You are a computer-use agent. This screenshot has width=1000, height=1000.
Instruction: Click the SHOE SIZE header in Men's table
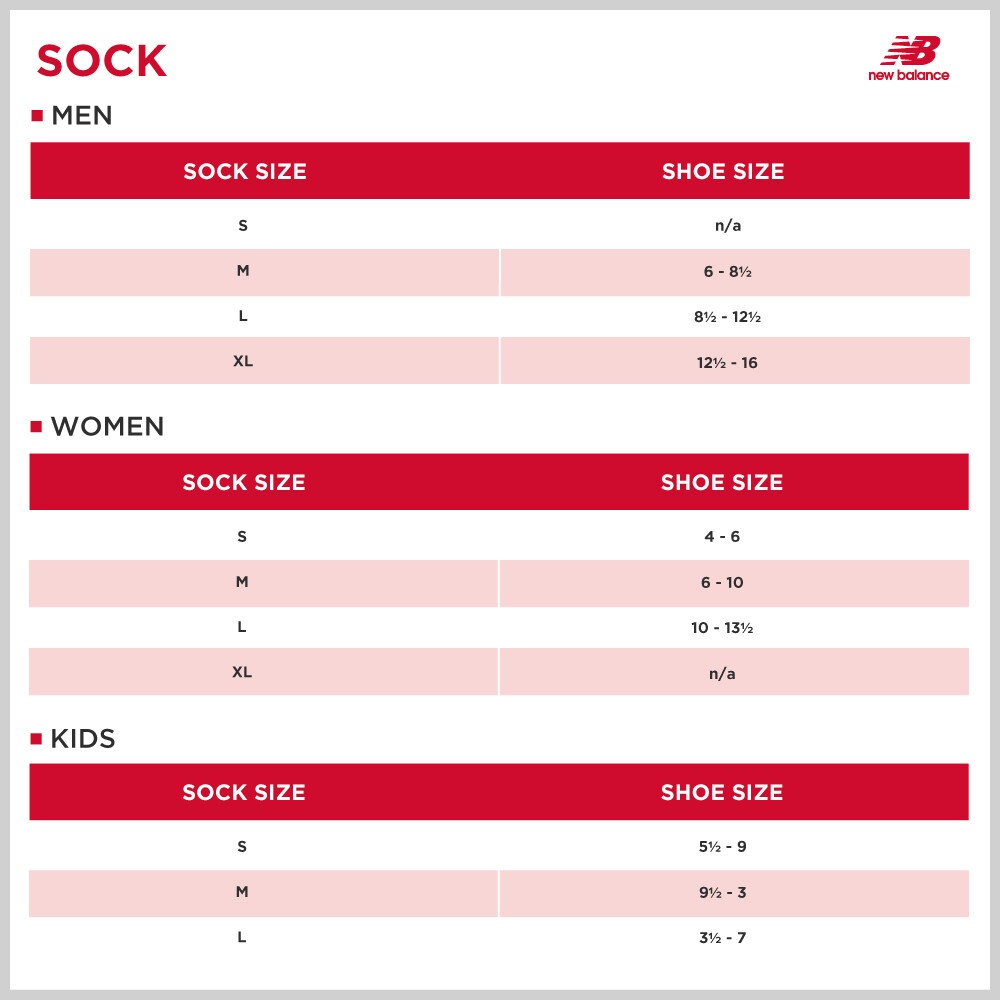[723, 171]
